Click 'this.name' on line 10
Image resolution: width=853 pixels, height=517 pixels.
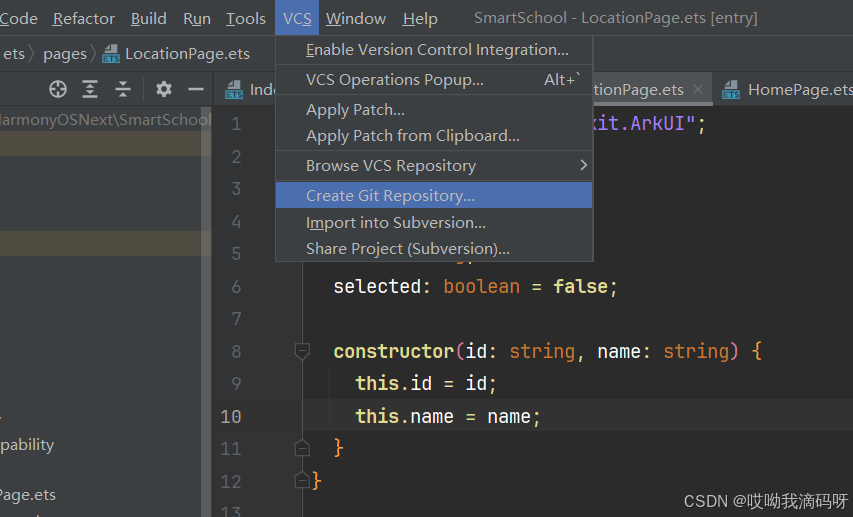pyautogui.click(x=404, y=416)
